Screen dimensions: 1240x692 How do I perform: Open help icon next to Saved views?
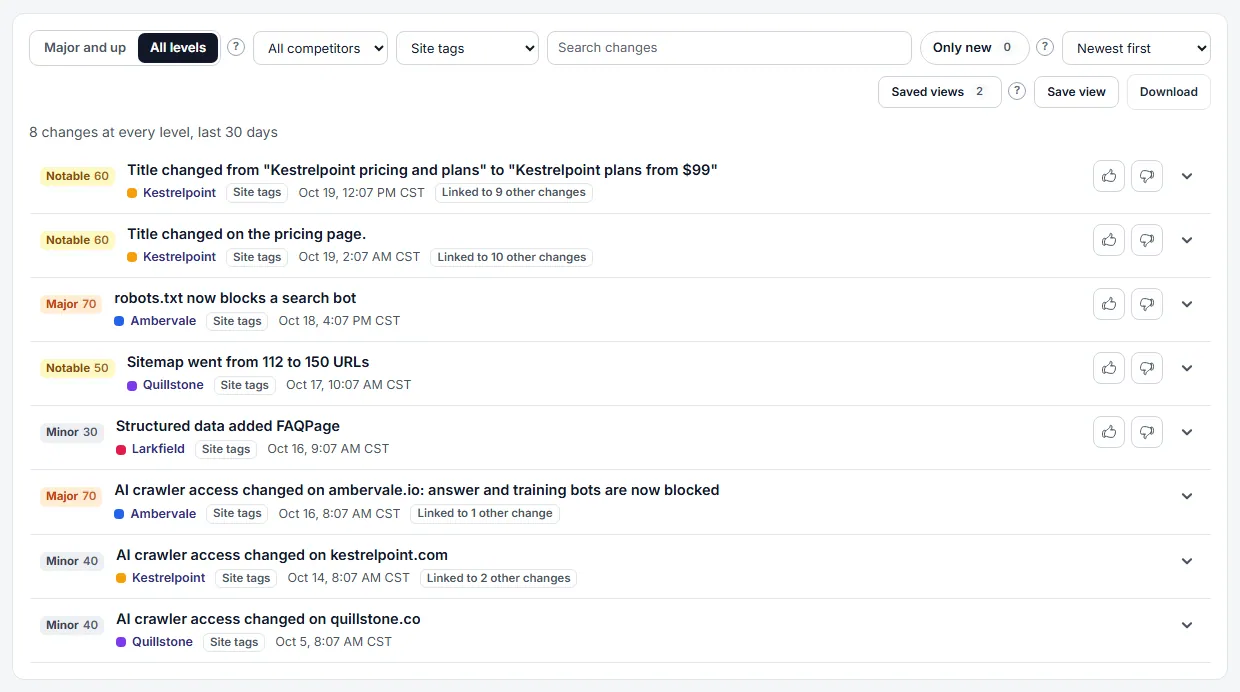1017,91
